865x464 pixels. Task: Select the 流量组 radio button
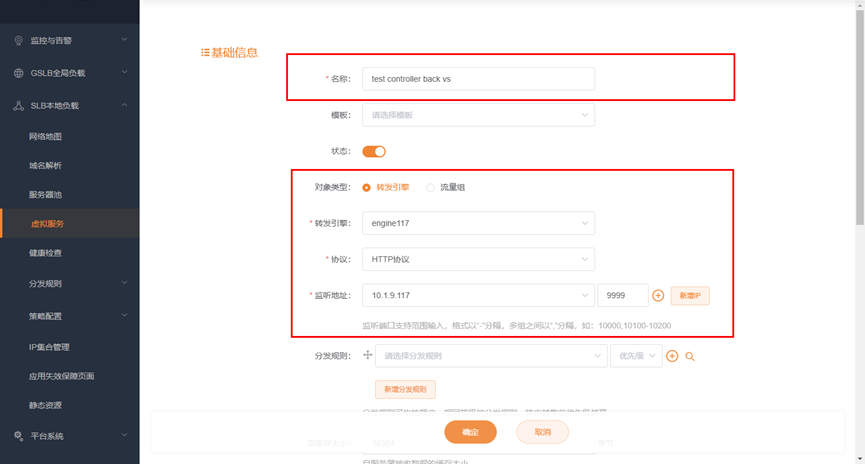pos(431,187)
